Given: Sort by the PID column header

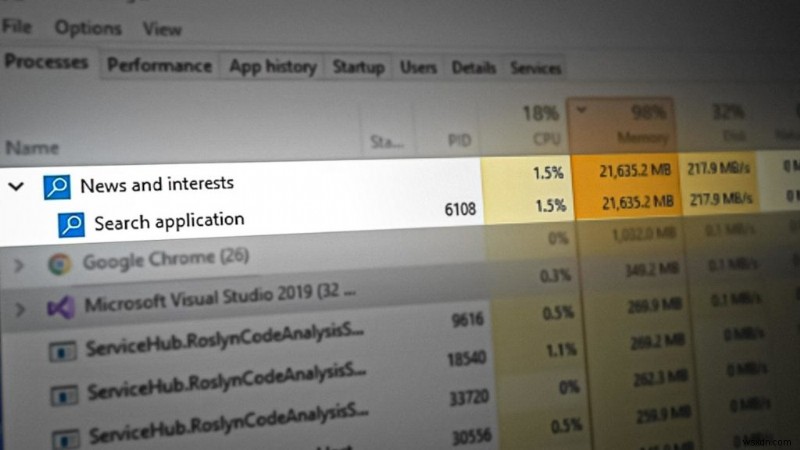Looking at the screenshot, I should (x=459, y=140).
